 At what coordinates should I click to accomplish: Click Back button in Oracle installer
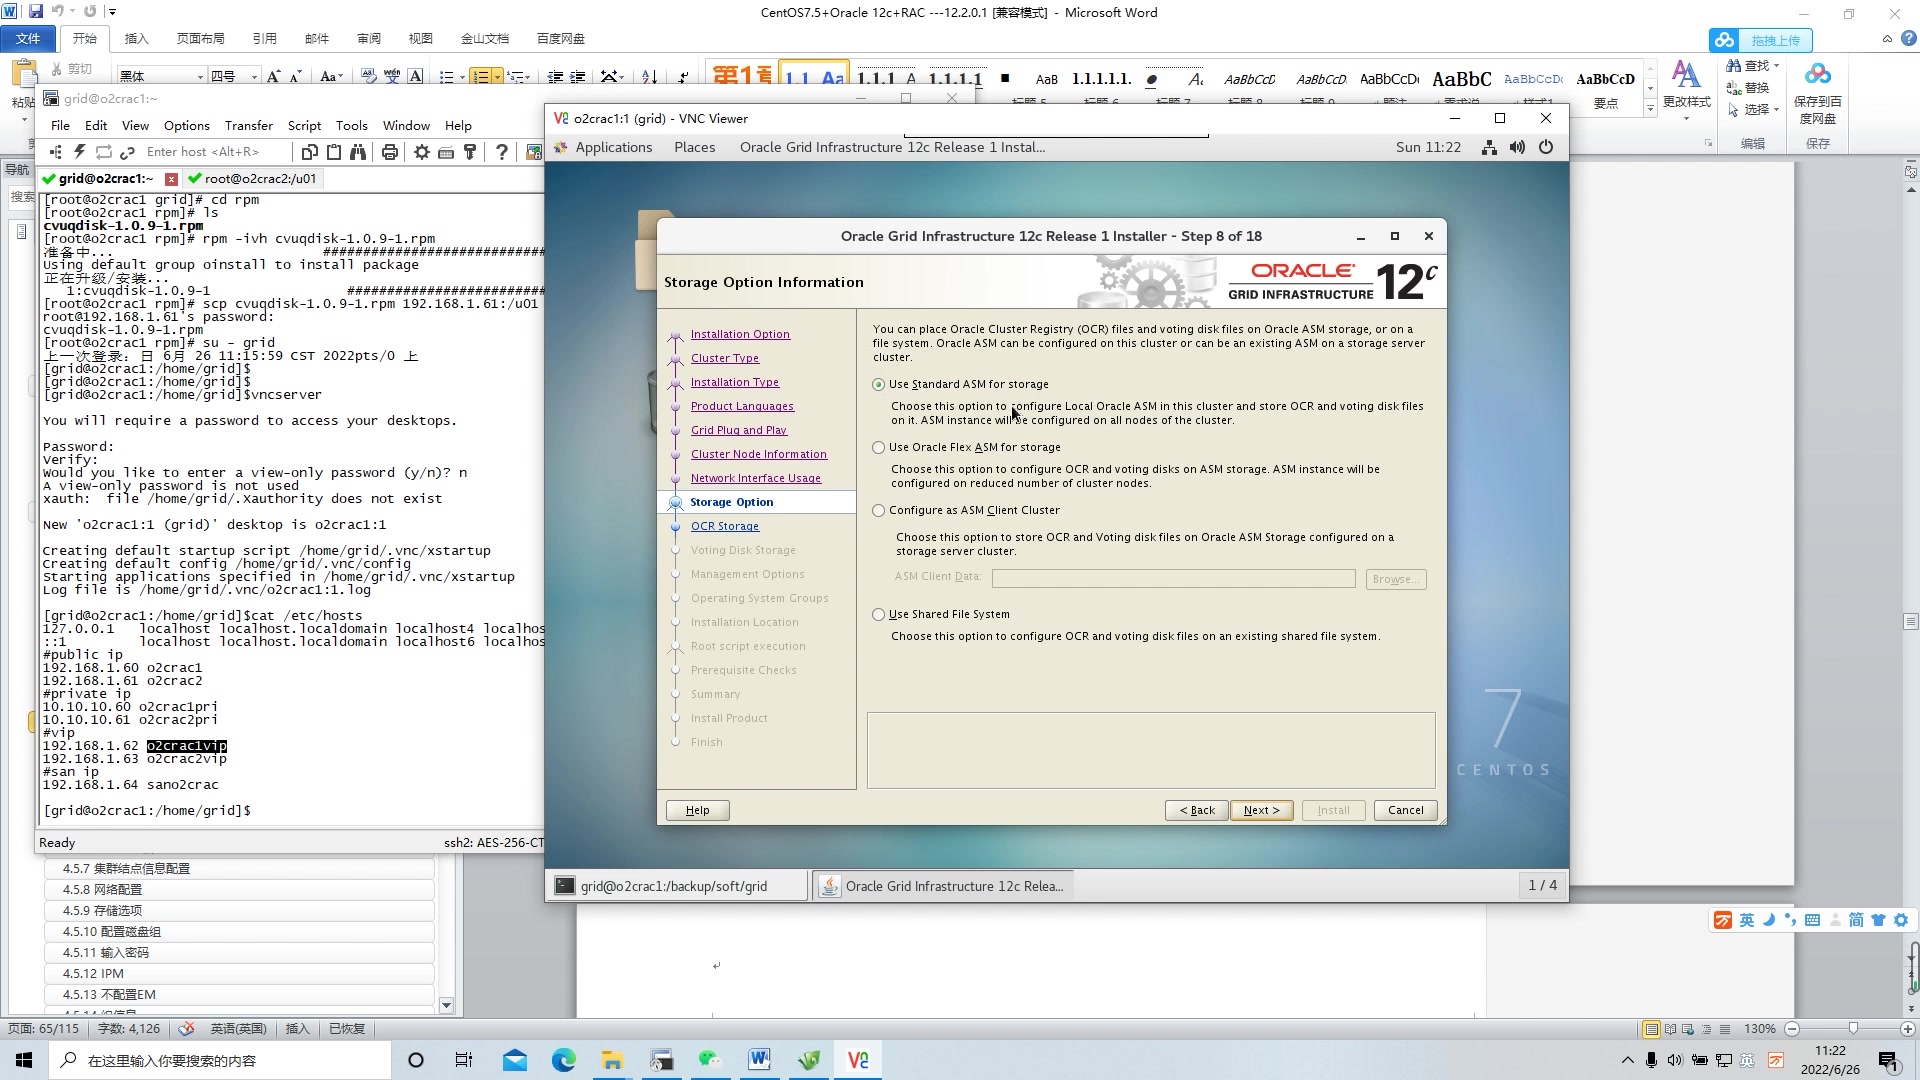(x=1196, y=811)
